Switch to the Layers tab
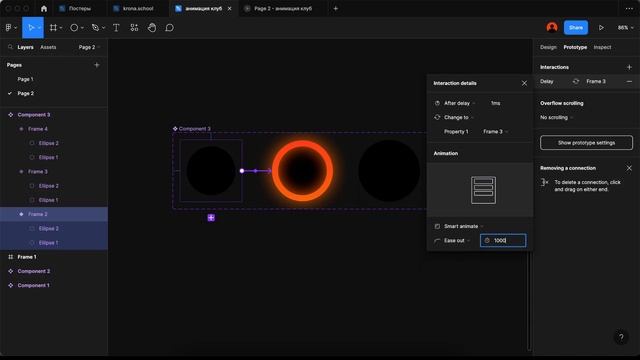This screenshot has height=360, width=640. coord(25,47)
